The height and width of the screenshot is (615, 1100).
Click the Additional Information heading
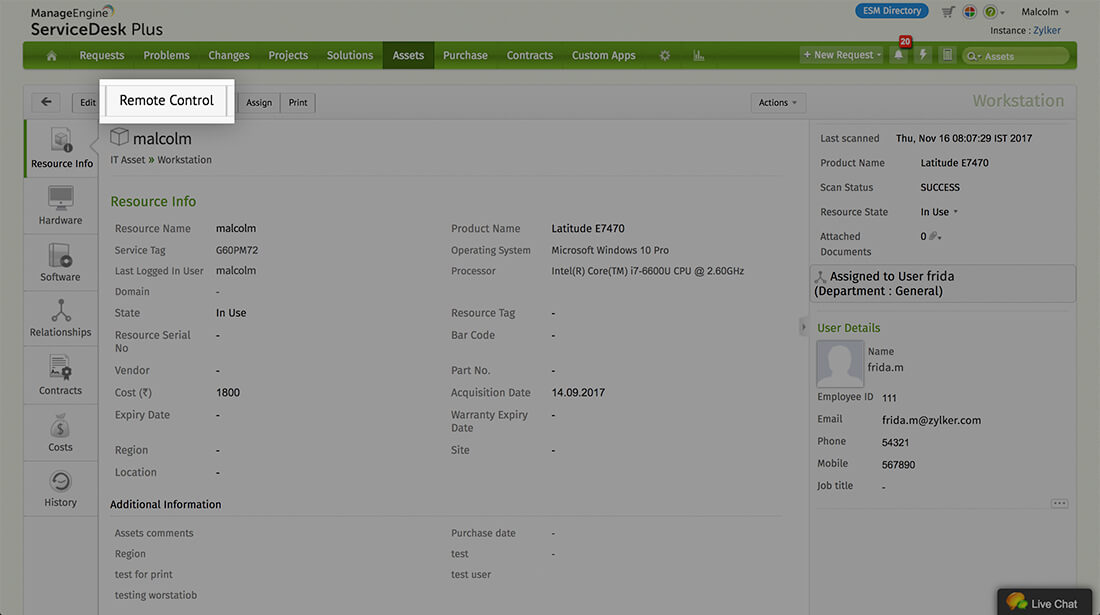point(166,504)
